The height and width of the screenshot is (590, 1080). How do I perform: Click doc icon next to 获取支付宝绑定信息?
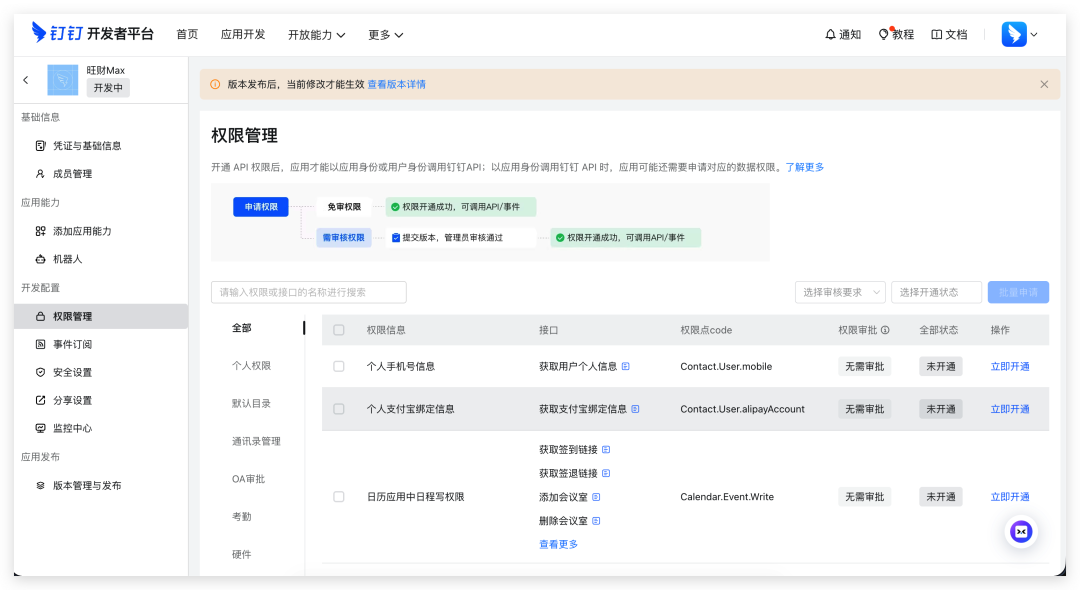pos(635,409)
